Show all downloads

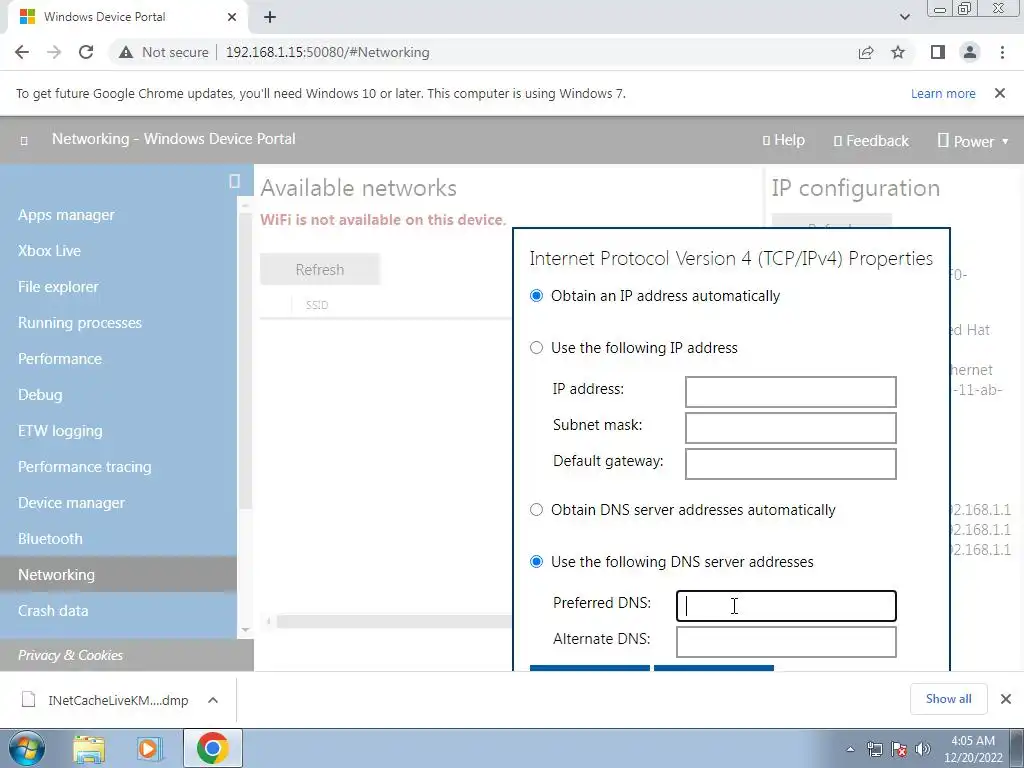point(948,699)
